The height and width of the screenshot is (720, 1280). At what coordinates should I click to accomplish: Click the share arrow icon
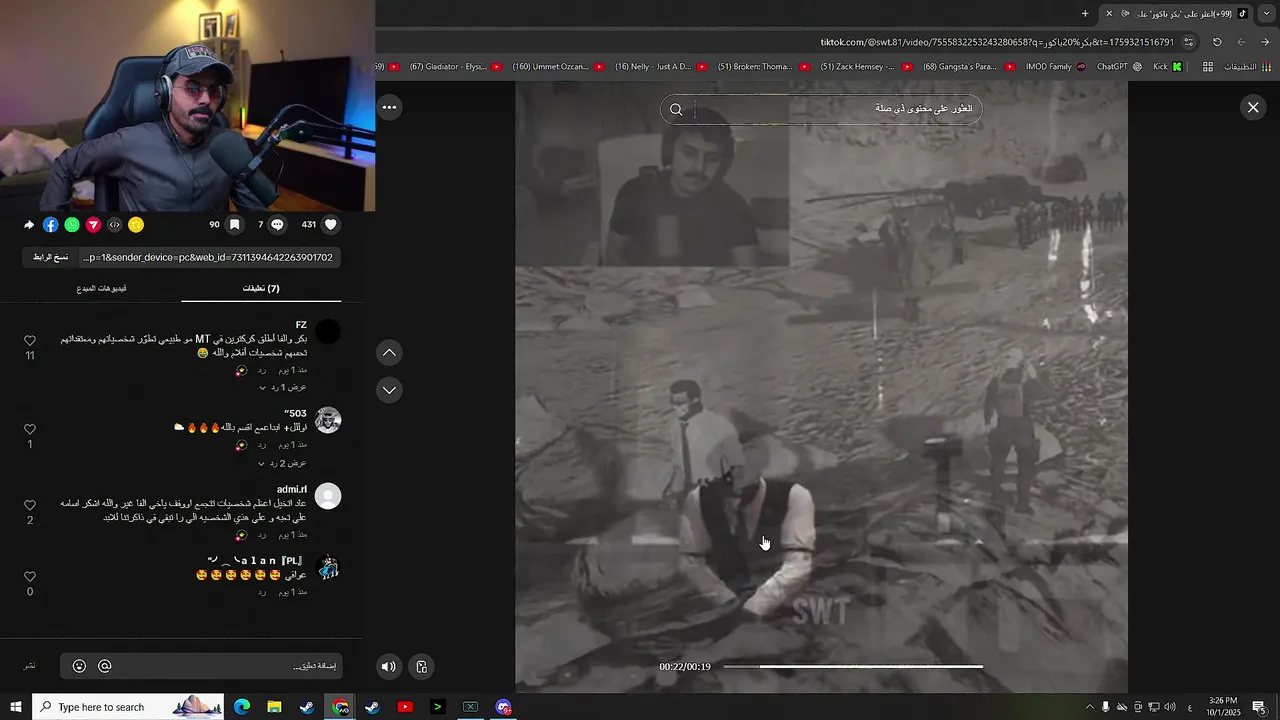click(29, 225)
